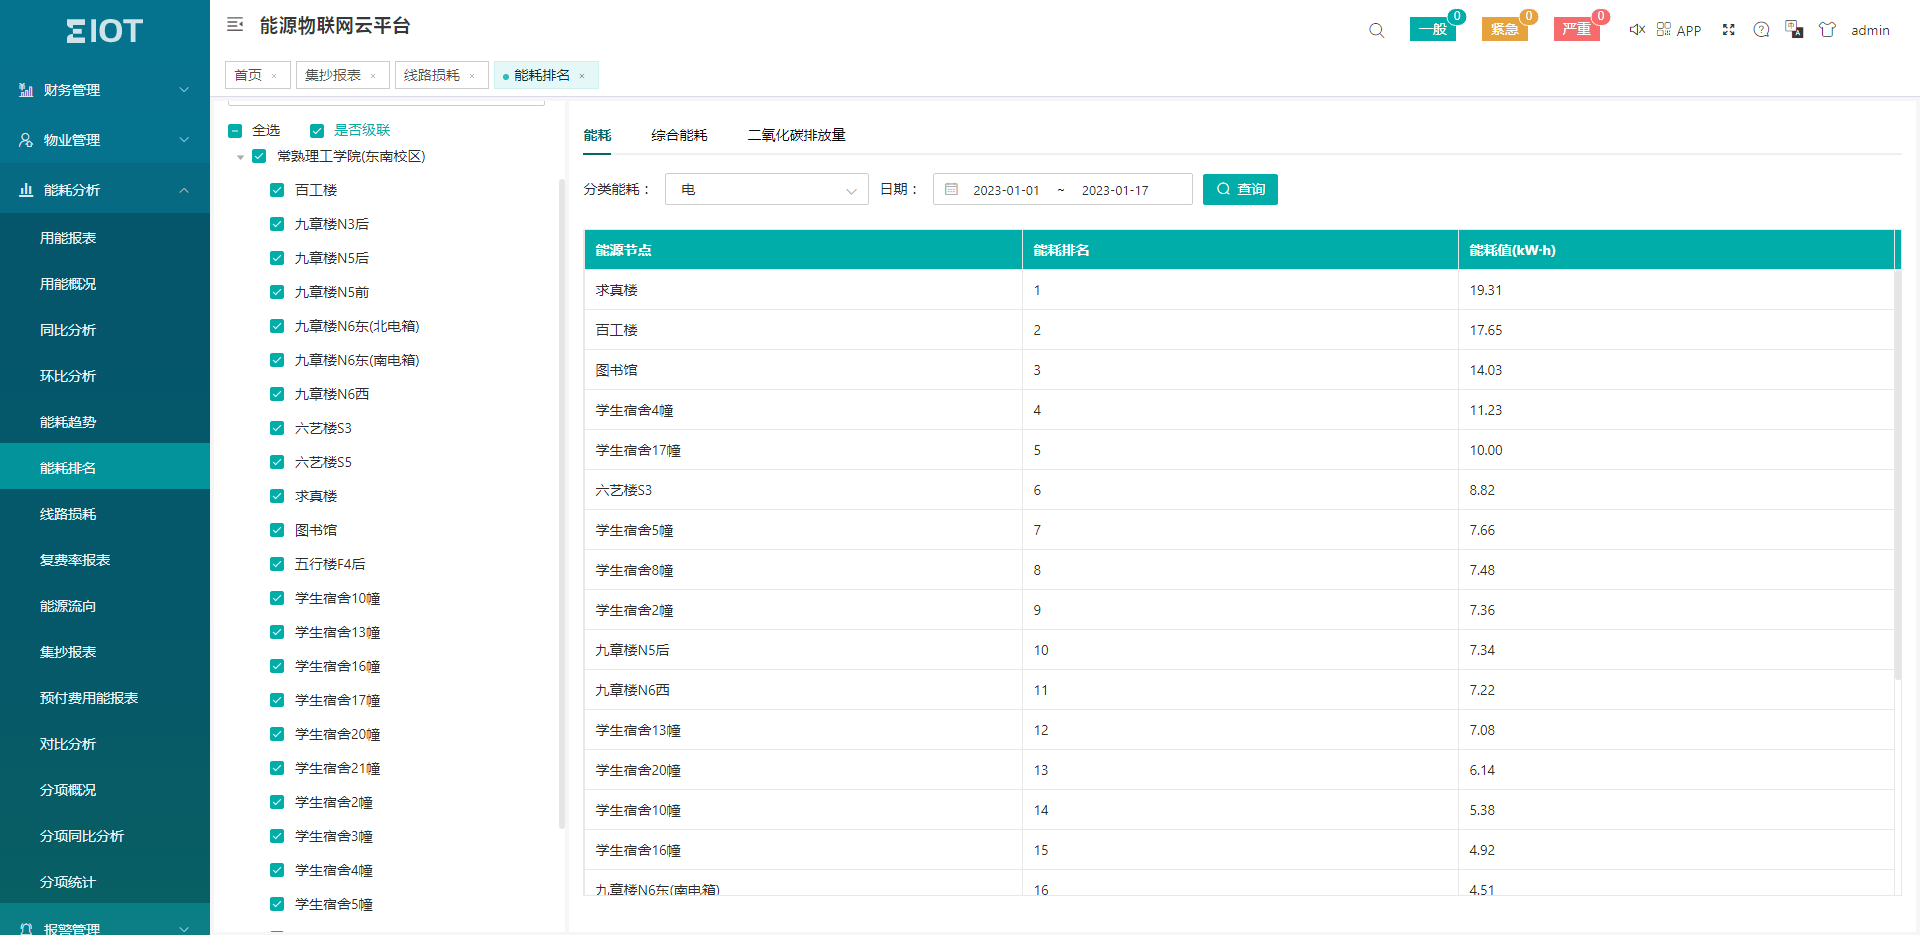Open the 集抄报表 page tab
Viewport: 1920px width, 935px height.
pos(333,76)
